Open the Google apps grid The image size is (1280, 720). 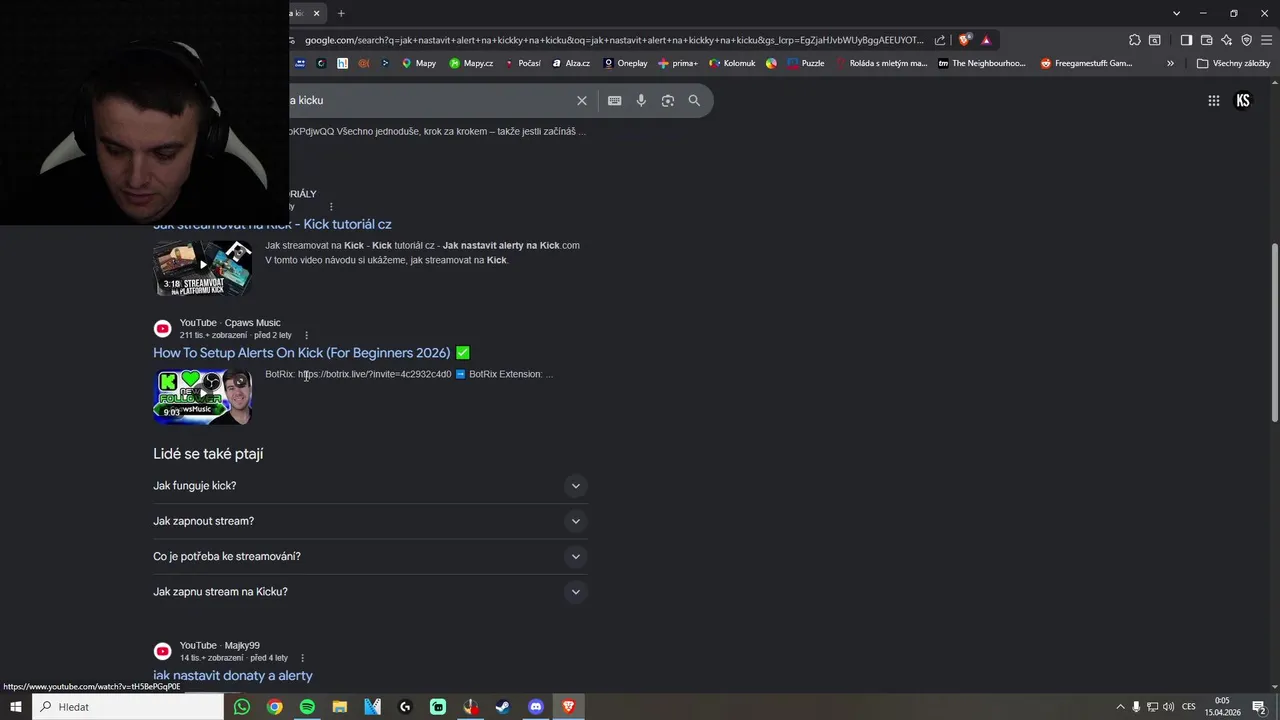pos(1213,100)
